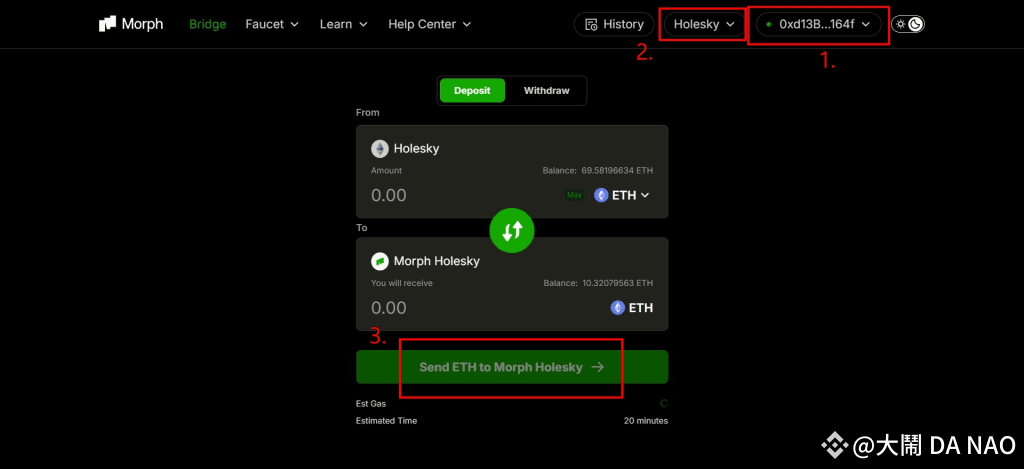Click the Est Gas label

click(371, 404)
